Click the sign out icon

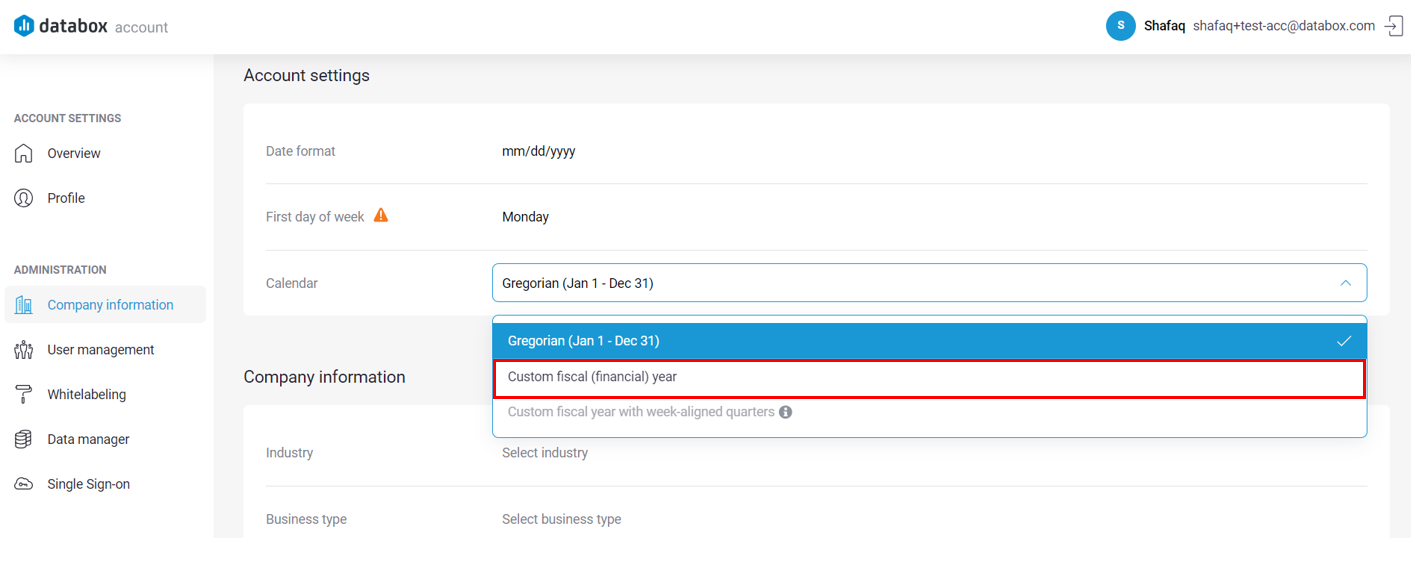tap(1394, 26)
